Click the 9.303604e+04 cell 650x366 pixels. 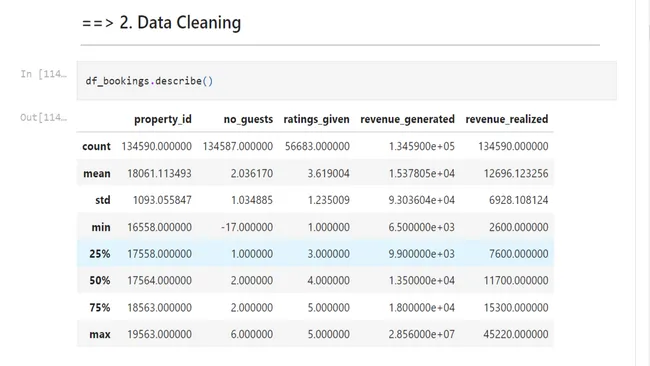point(422,200)
